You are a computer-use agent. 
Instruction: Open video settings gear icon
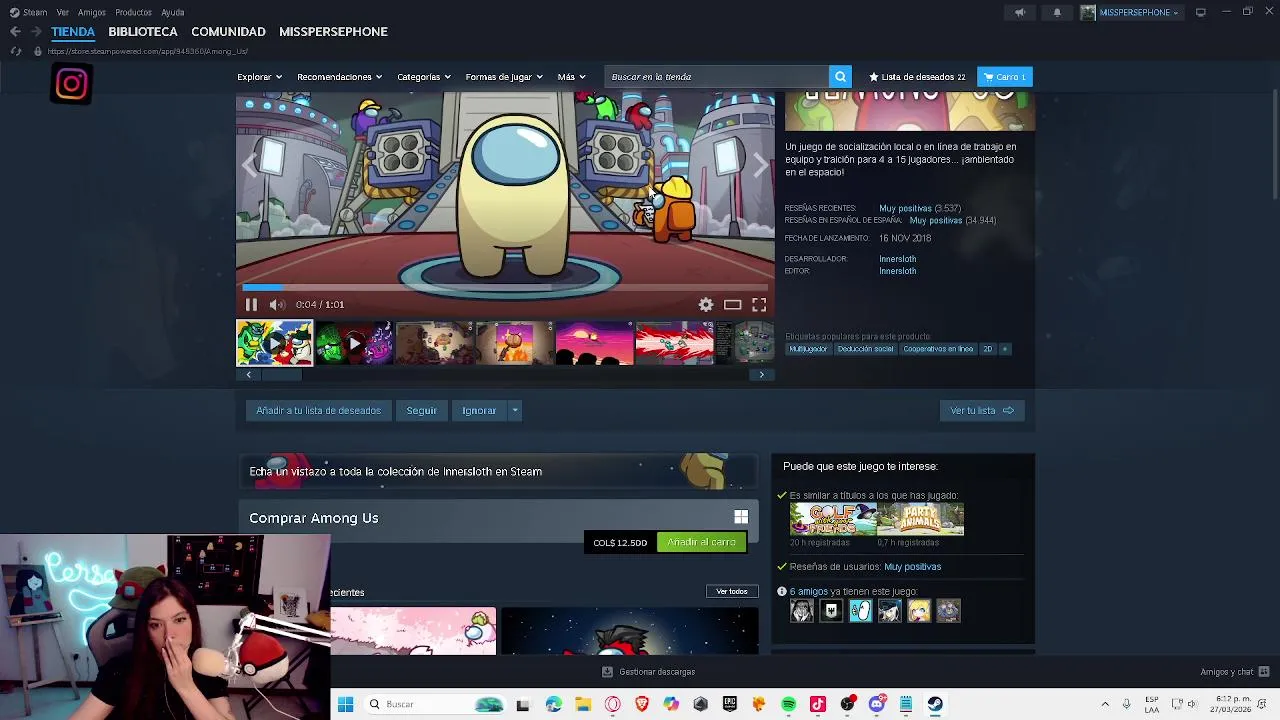tap(706, 305)
